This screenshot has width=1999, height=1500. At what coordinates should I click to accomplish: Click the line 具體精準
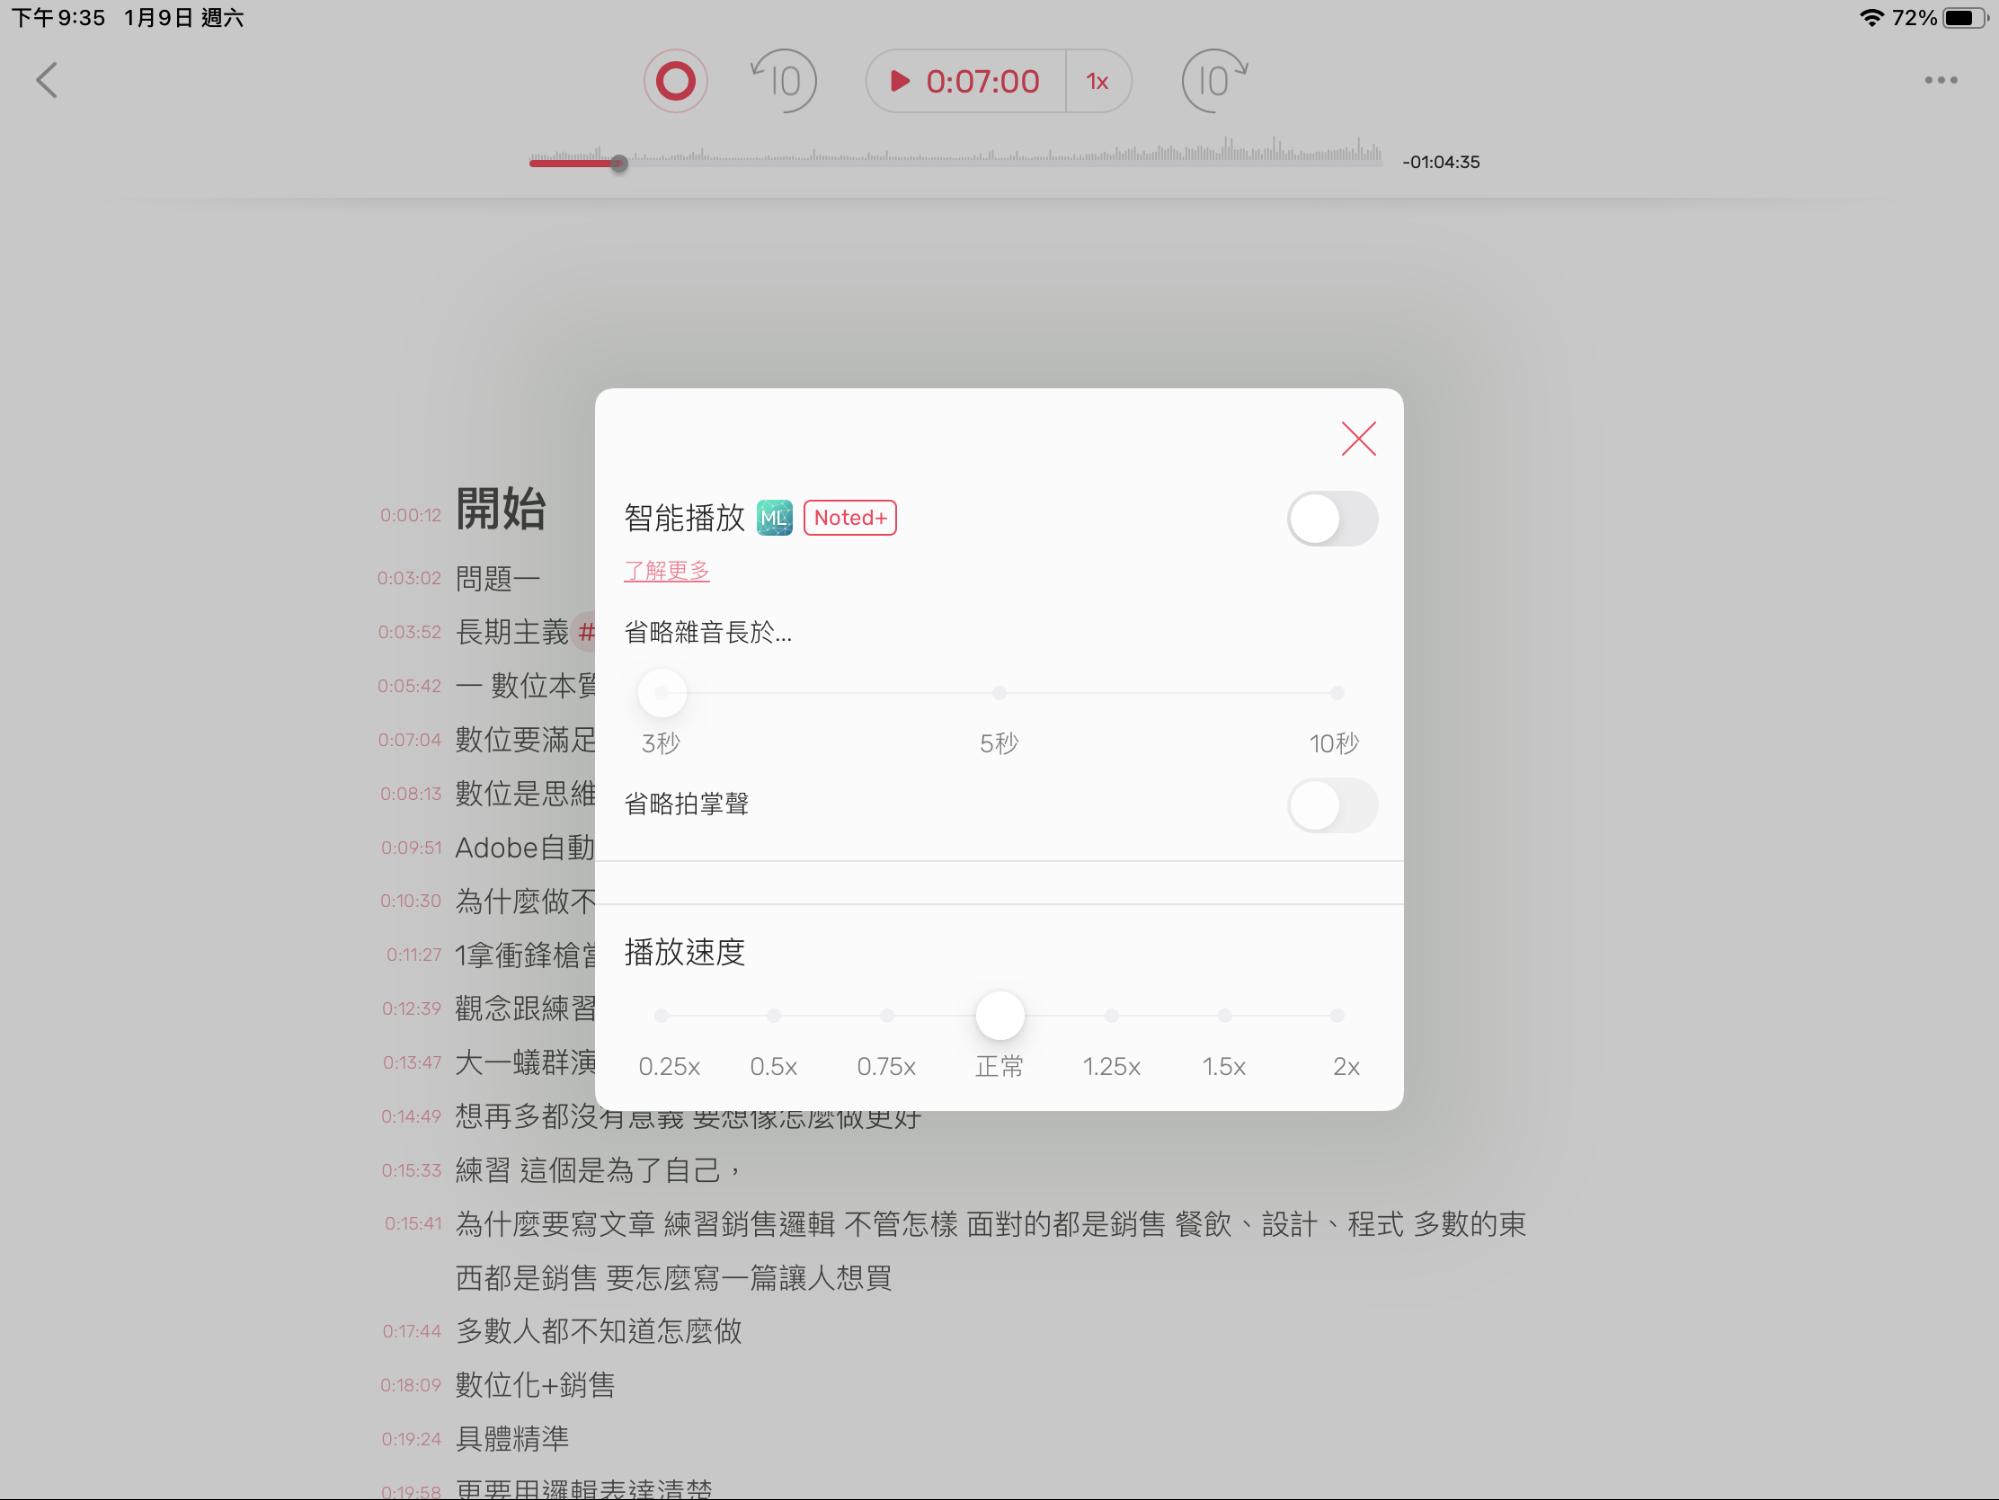[x=512, y=1439]
